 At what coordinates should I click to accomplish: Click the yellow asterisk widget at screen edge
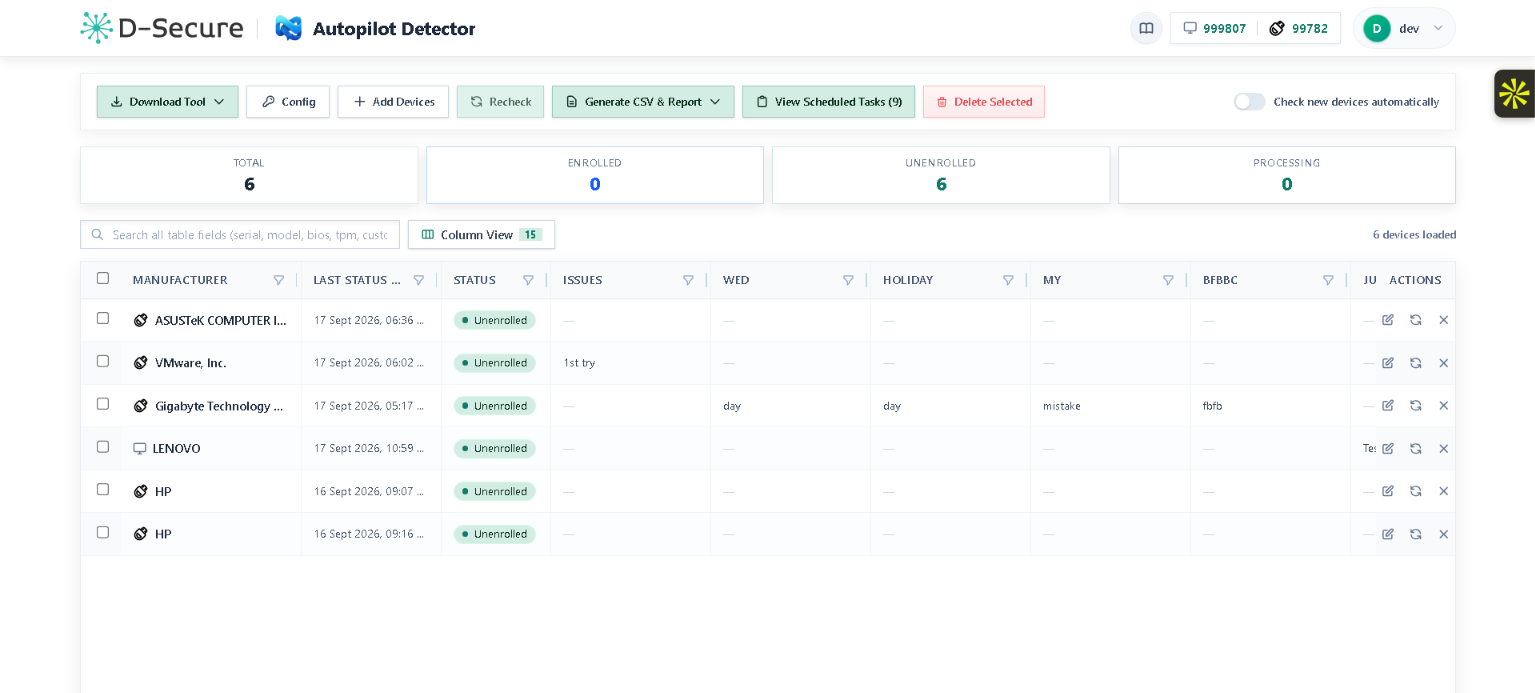[x=1514, y=94]
